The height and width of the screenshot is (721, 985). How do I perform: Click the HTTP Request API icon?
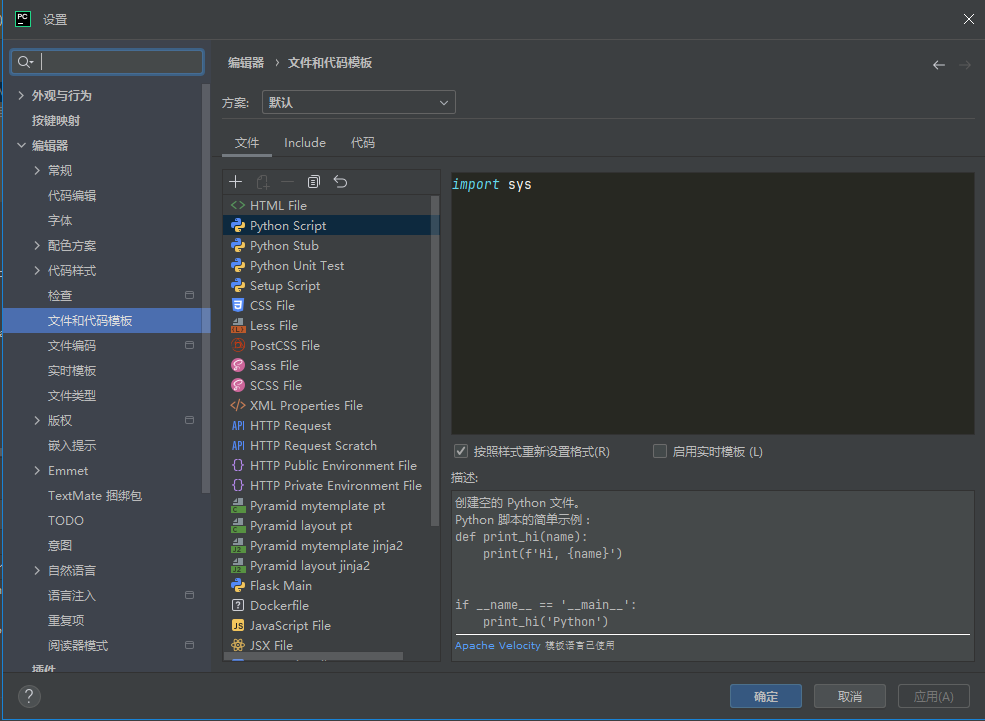(x=237, y=426)
